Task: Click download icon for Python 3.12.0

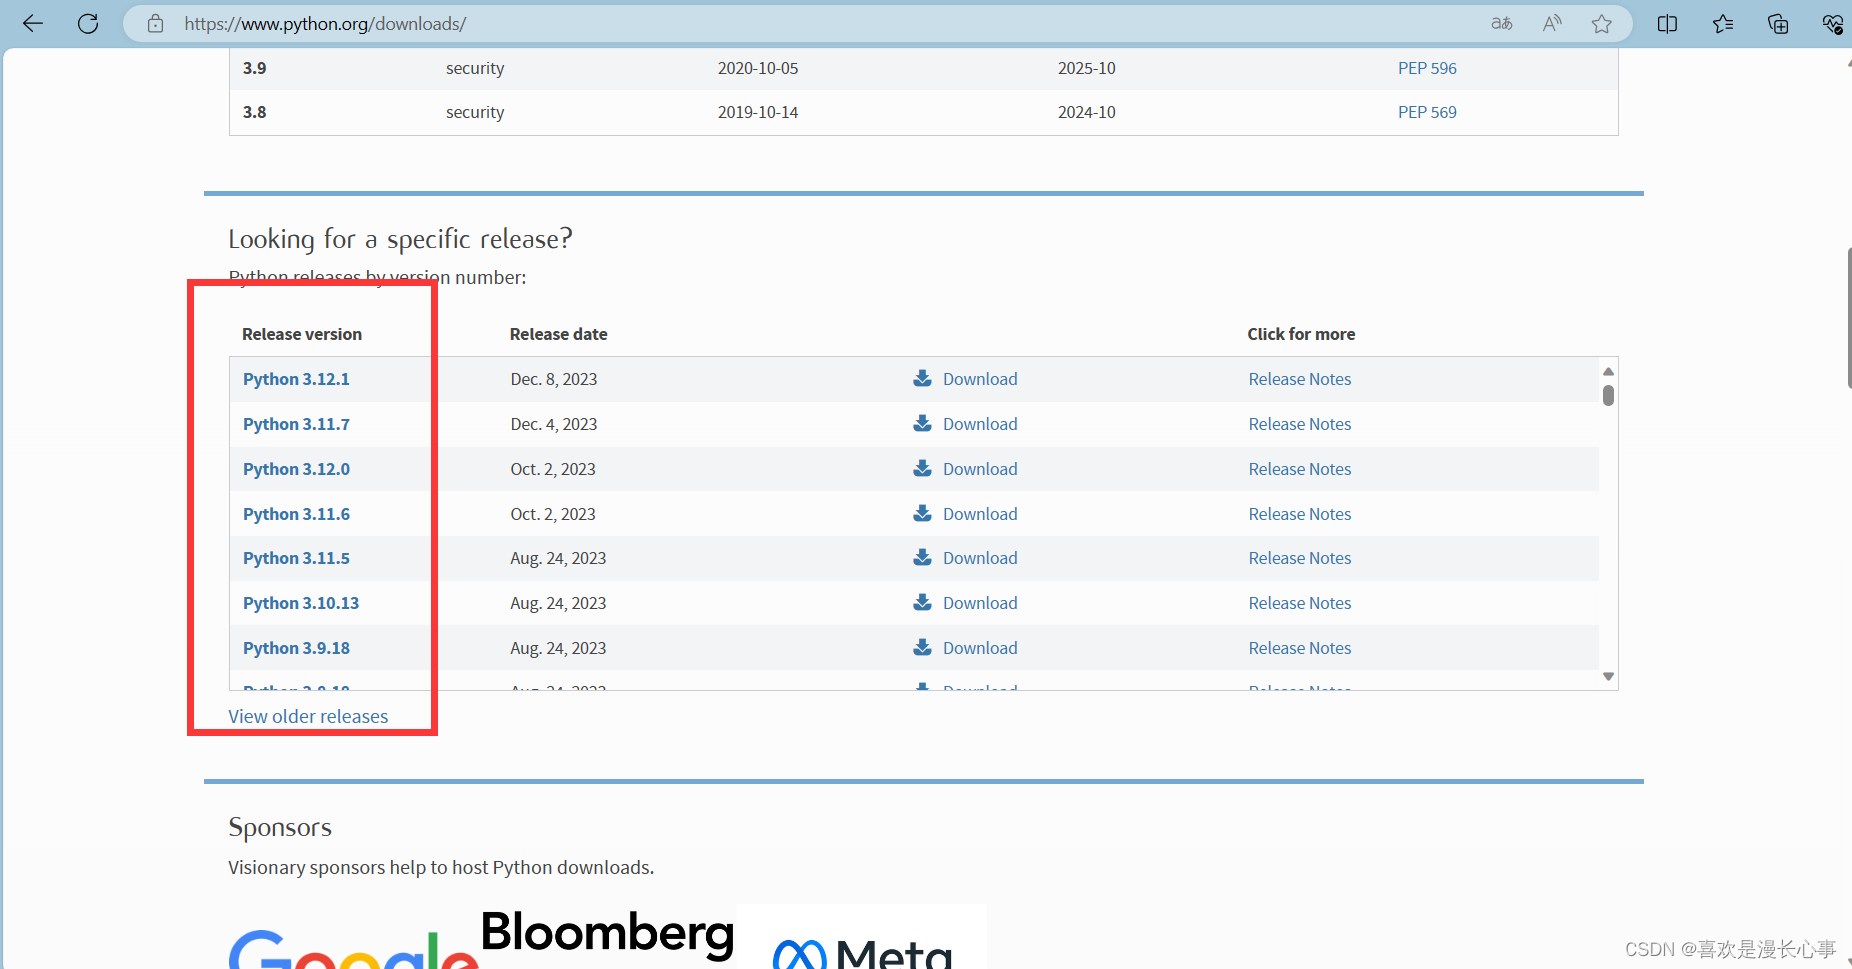Action: click(922, 468)
